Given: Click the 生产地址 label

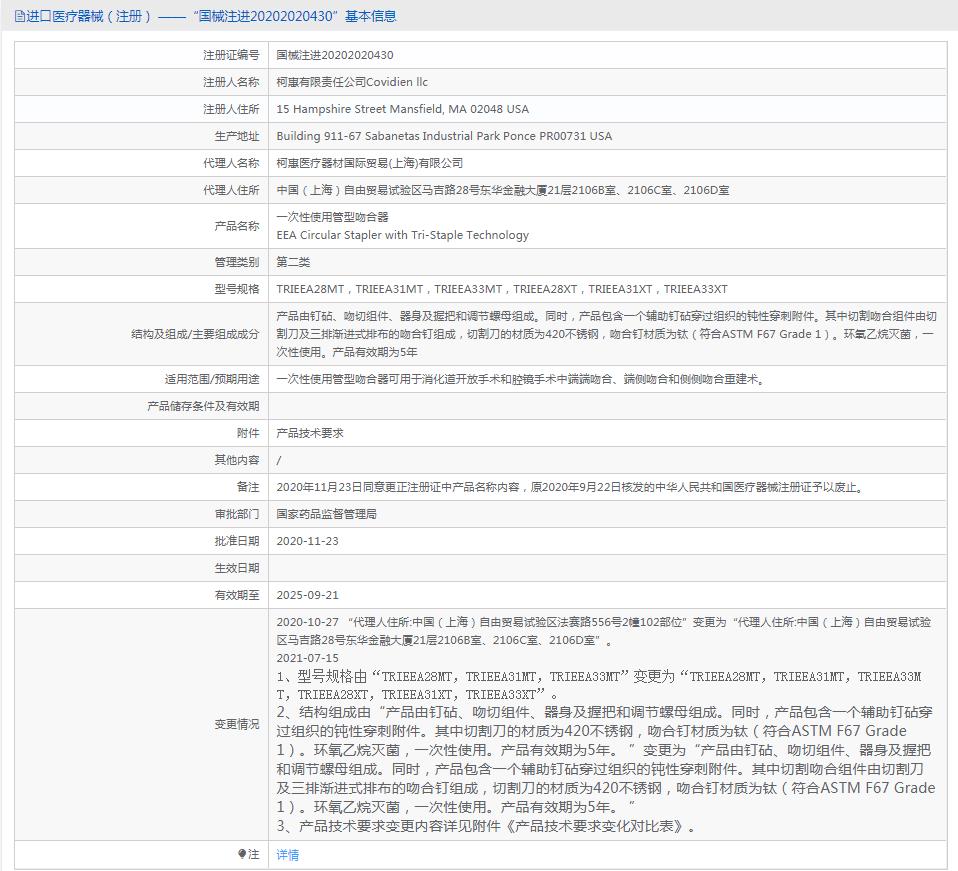Looking at the screenshot, I should click(236, 136).
